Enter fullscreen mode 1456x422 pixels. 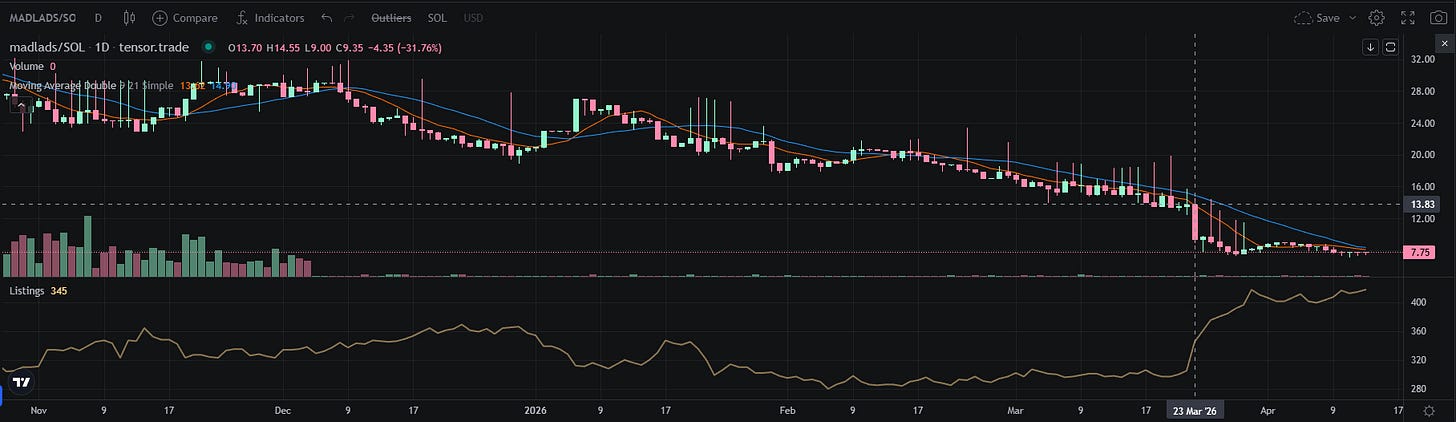click(1408, 18)
